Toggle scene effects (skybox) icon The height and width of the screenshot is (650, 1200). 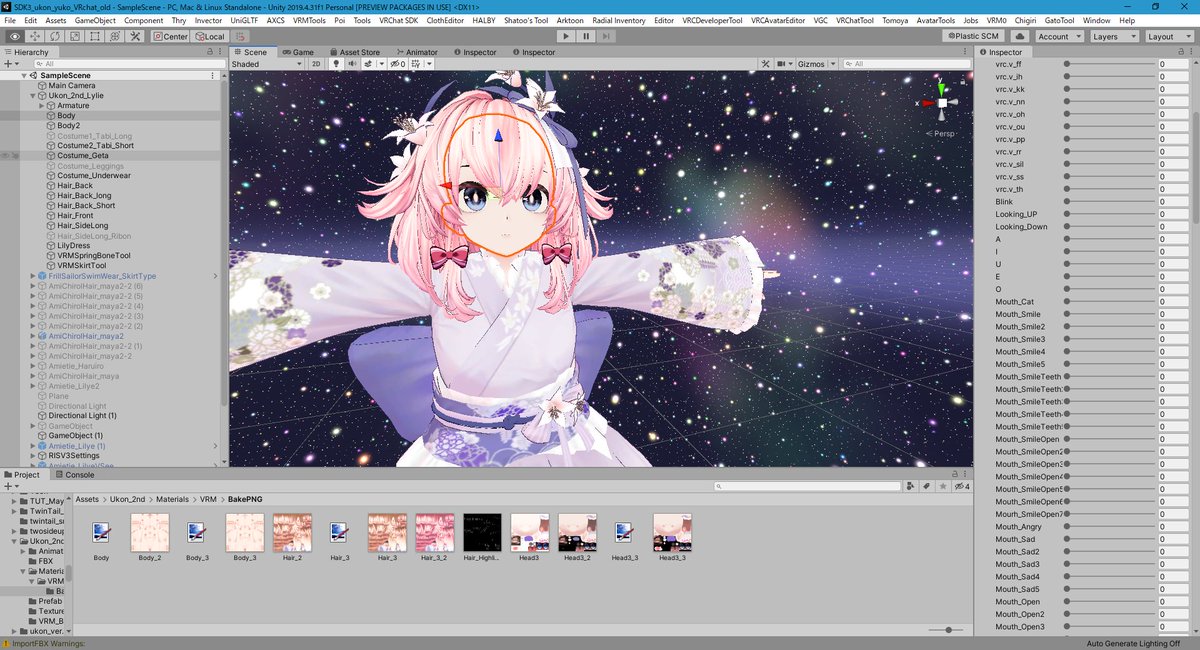coord(370,64)
